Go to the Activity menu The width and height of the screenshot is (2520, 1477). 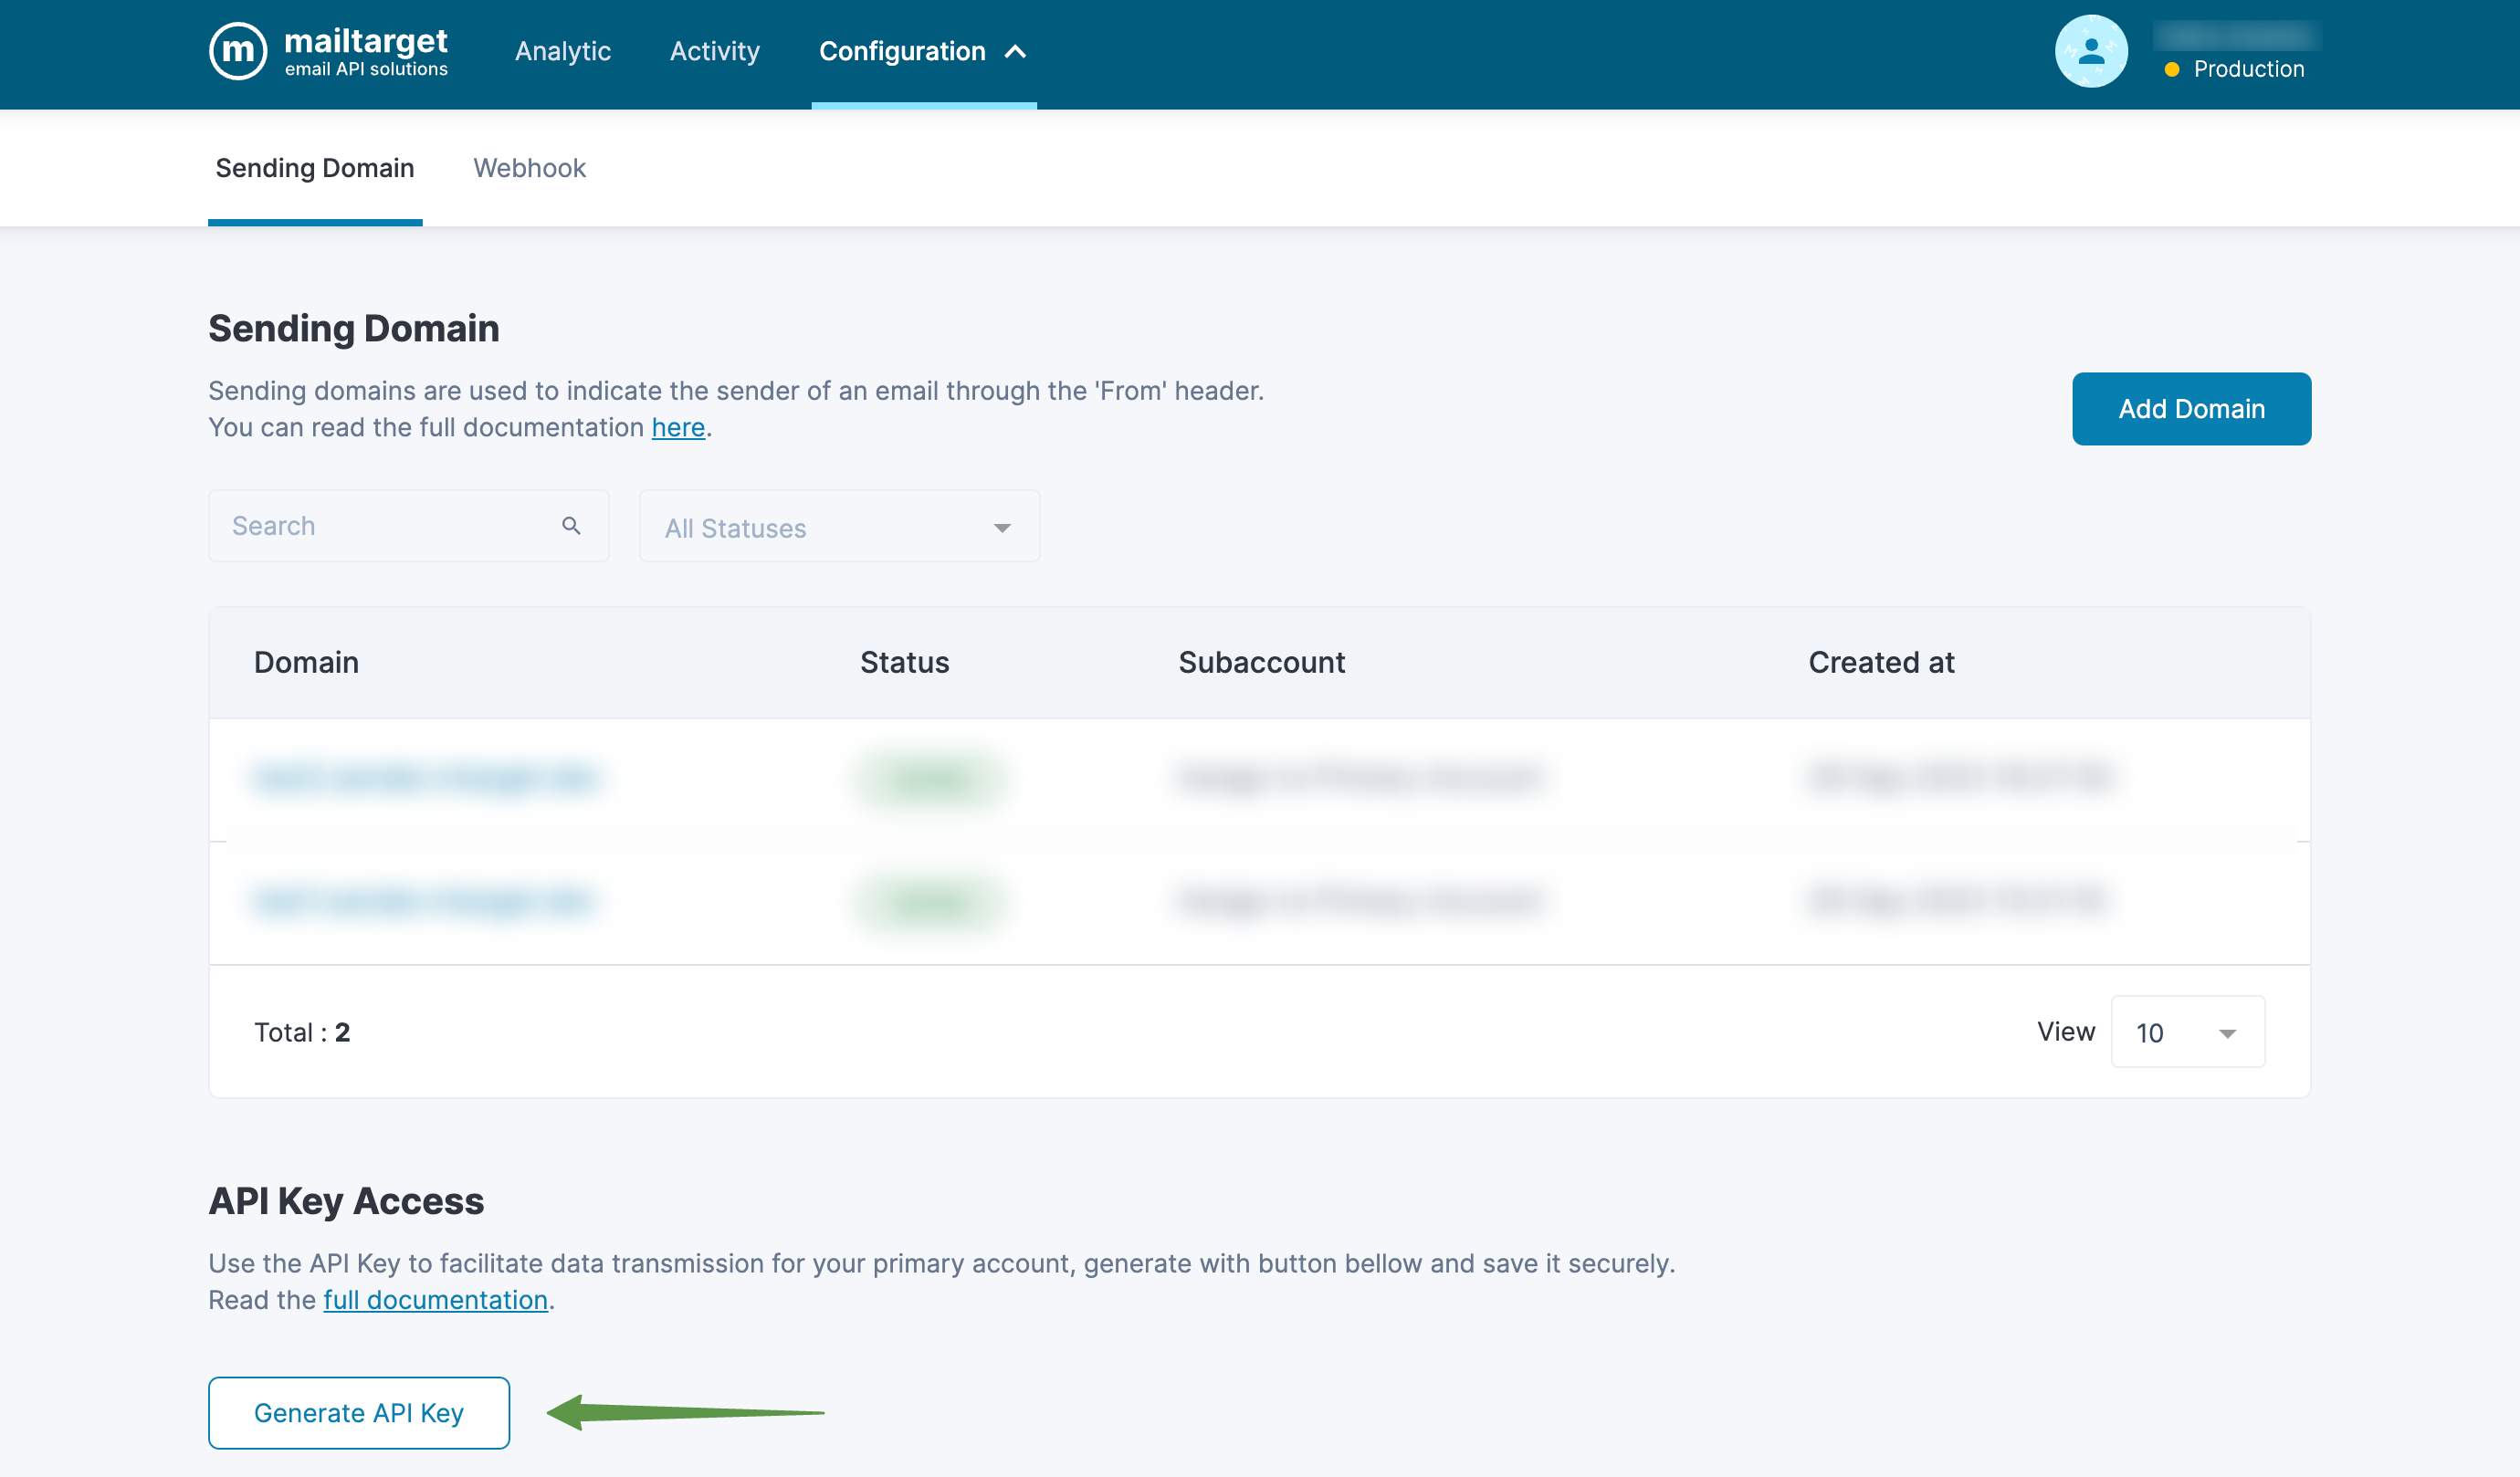(714, 51)
